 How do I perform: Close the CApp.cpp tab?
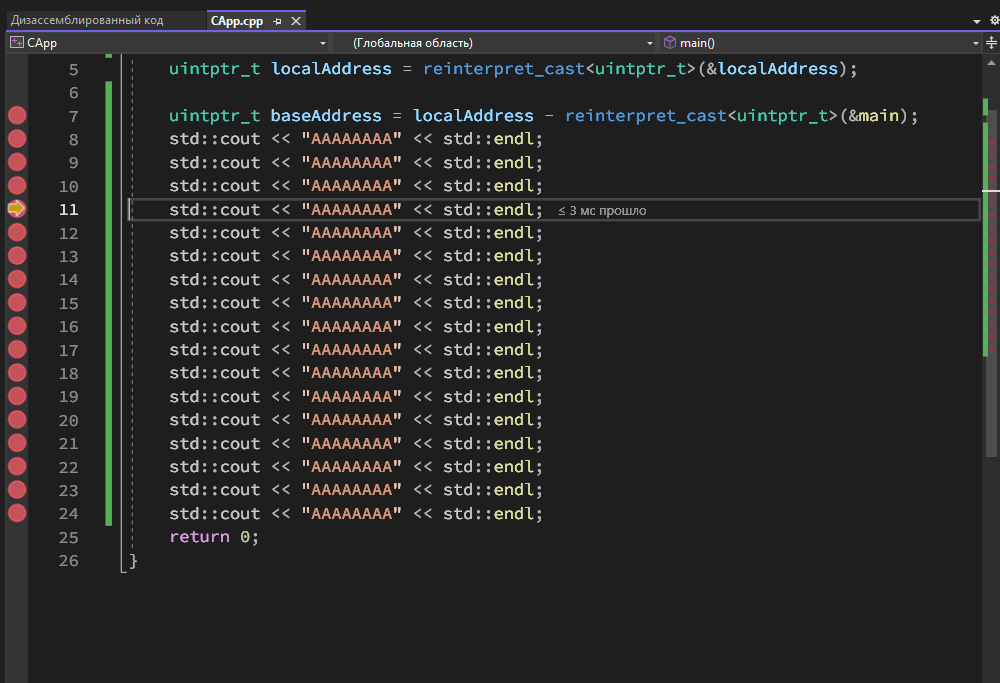[x=296, y=21]
